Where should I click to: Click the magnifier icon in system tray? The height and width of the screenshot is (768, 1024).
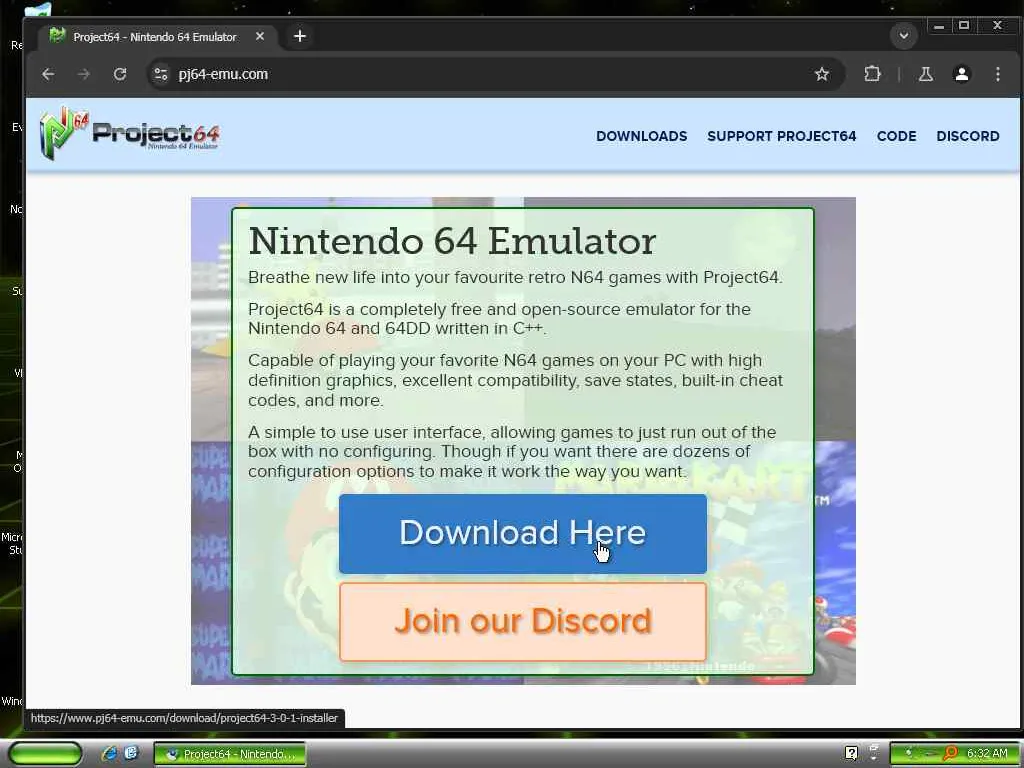click(x=950, y=754)
